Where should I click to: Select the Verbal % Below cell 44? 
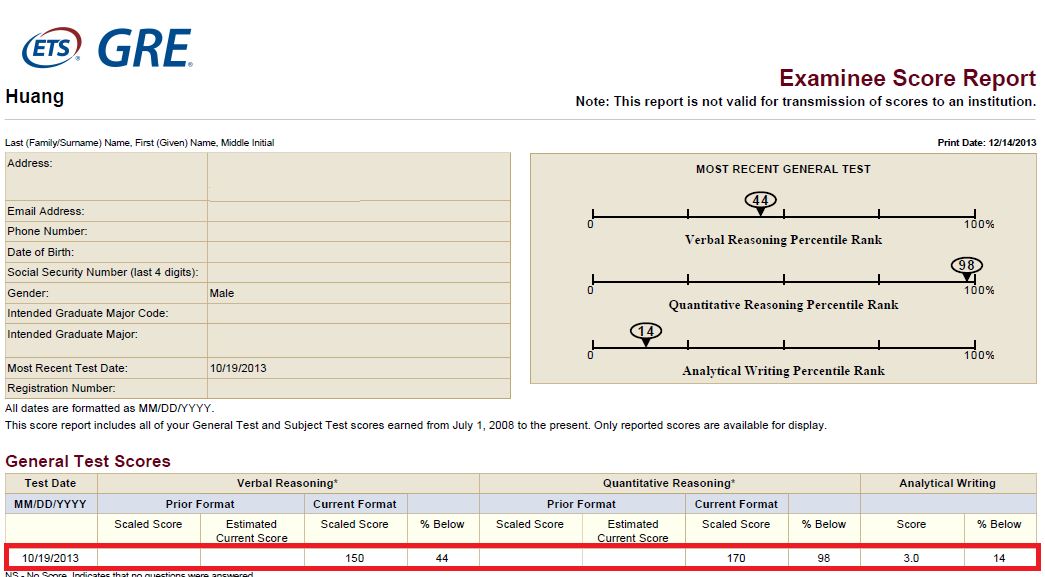pos(442,558)
